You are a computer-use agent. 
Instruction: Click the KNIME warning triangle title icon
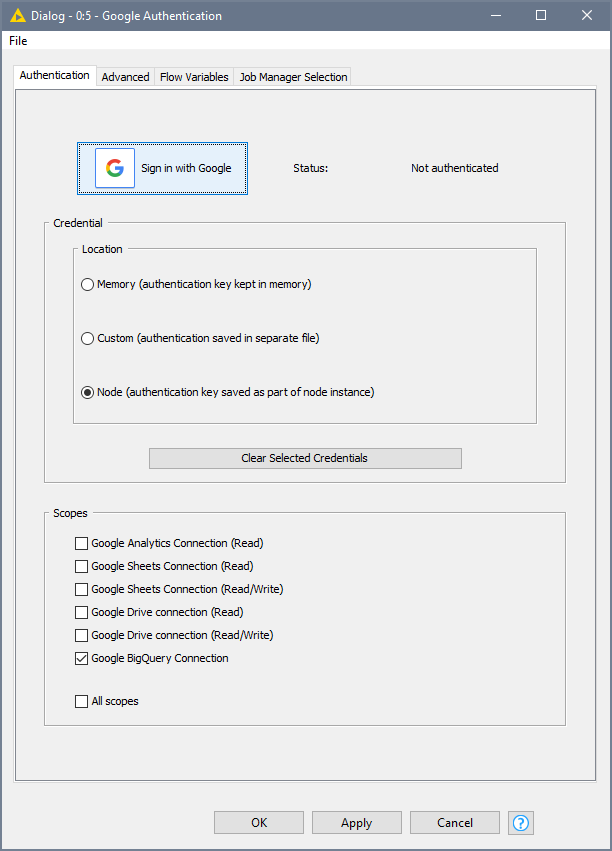tap(17, 15)
